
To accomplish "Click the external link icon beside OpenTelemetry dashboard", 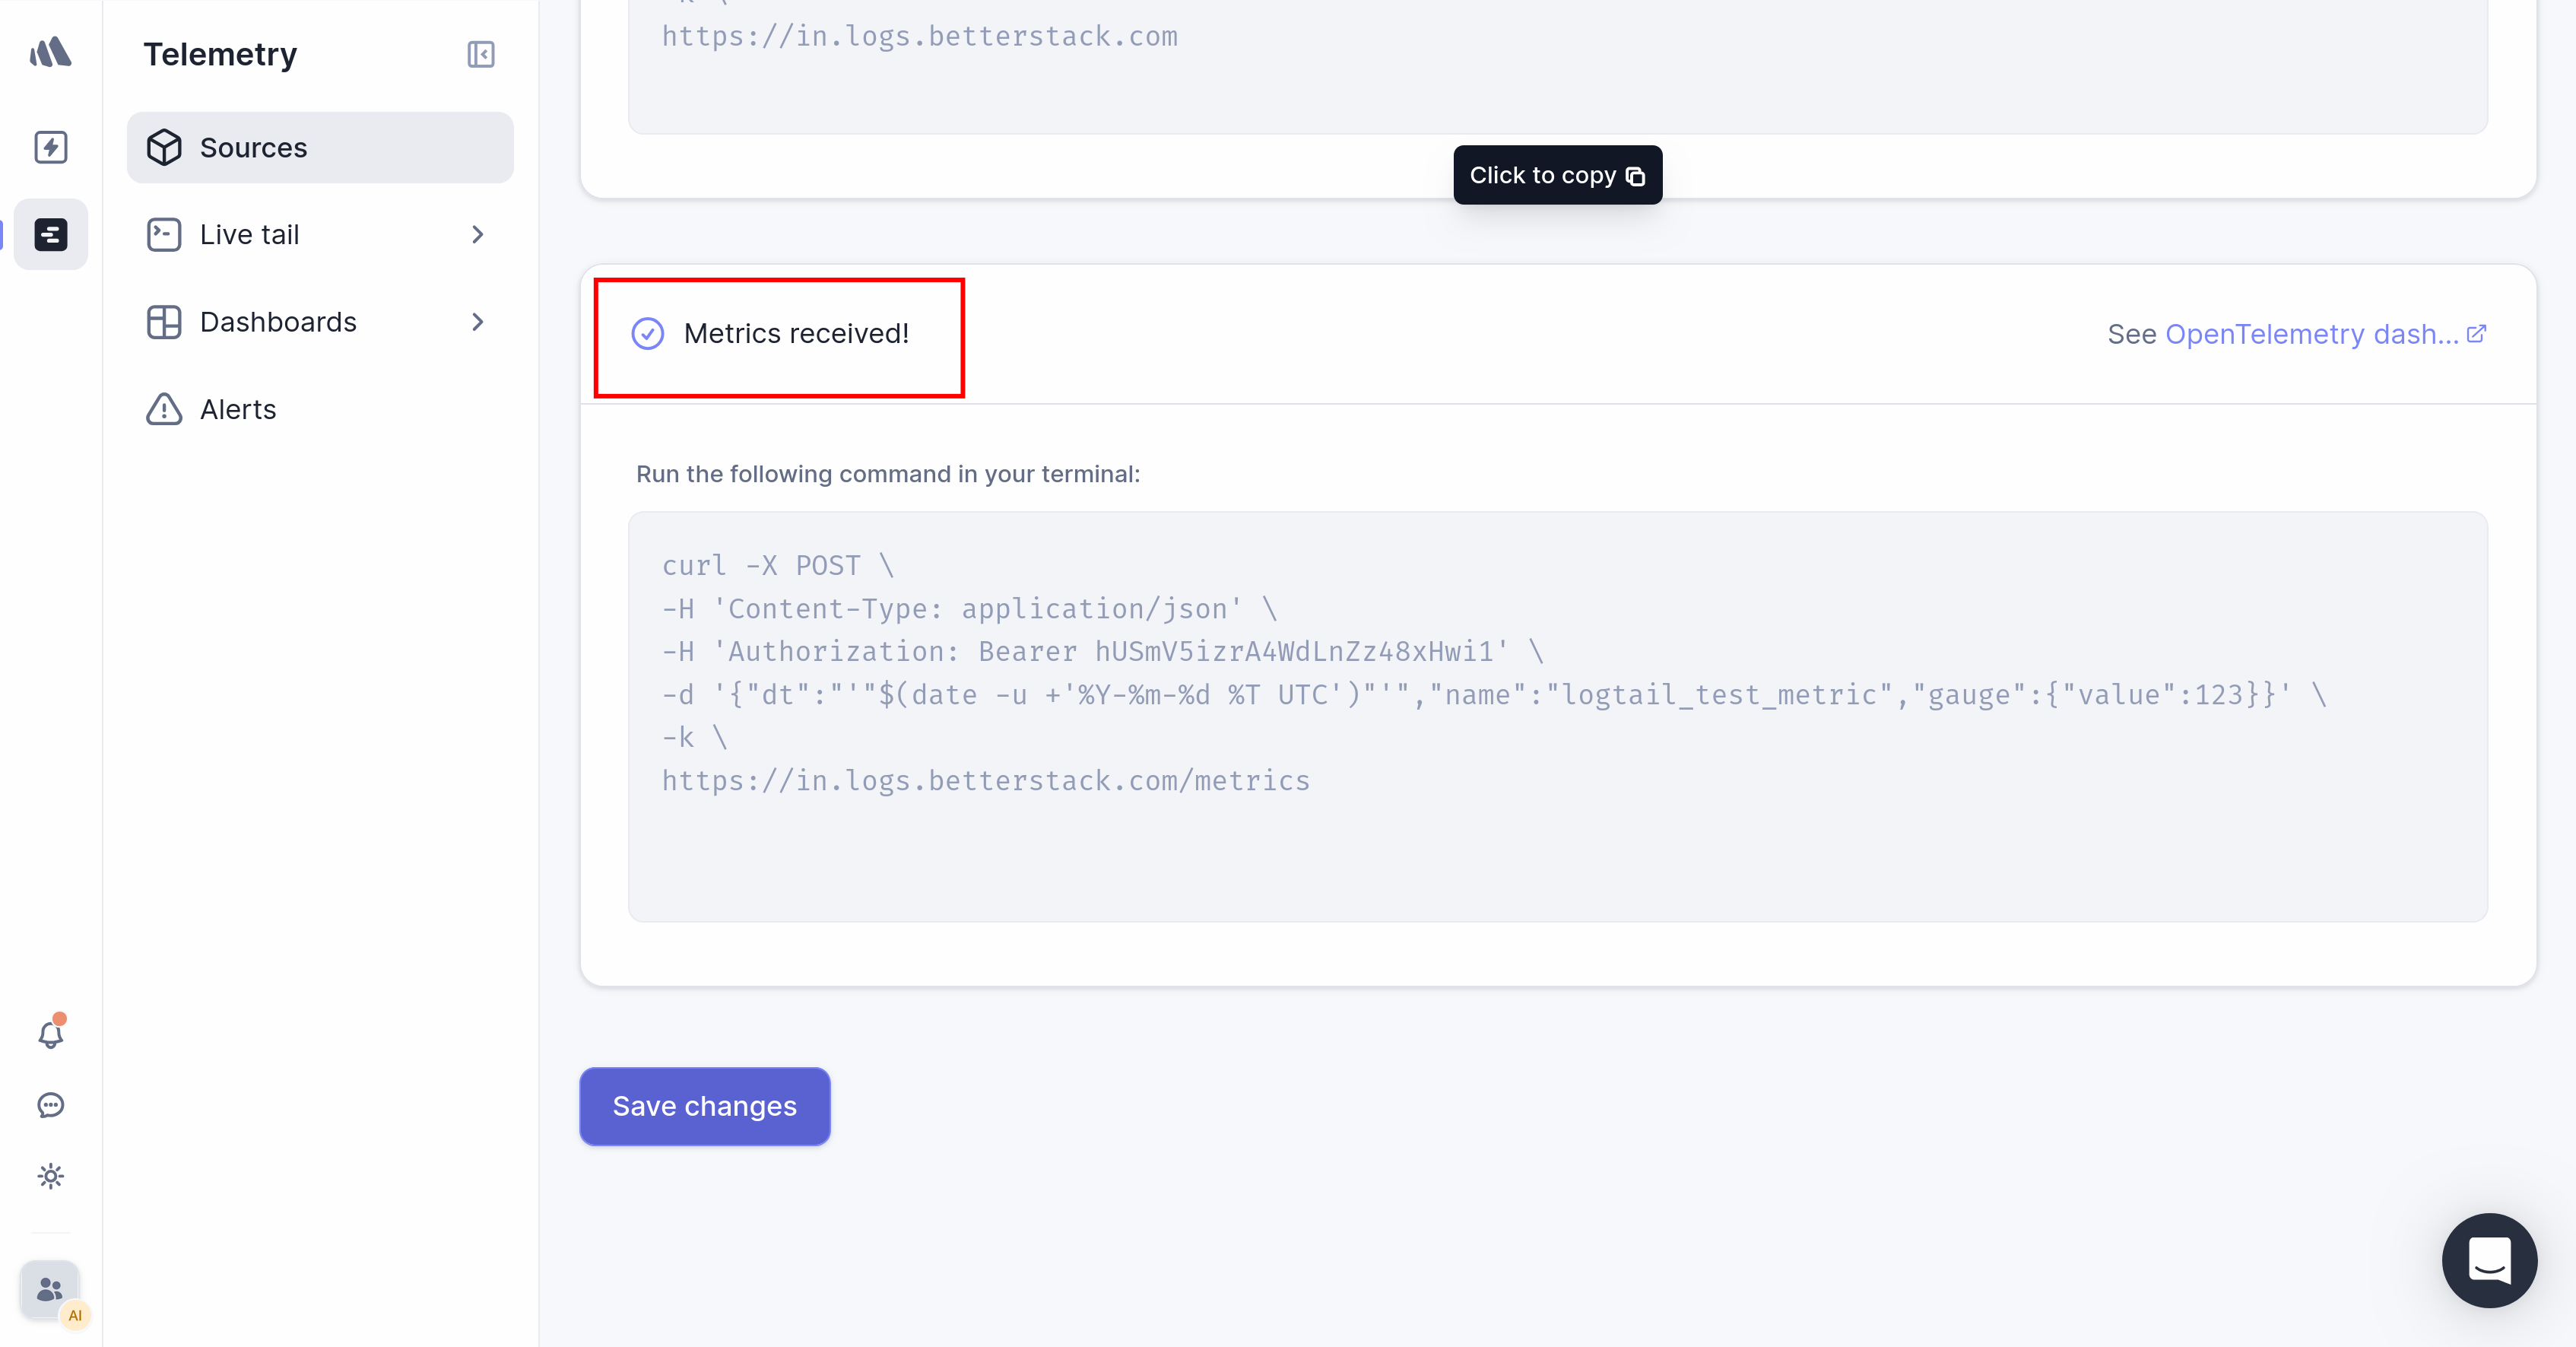I will click(x=2476, y=333).
